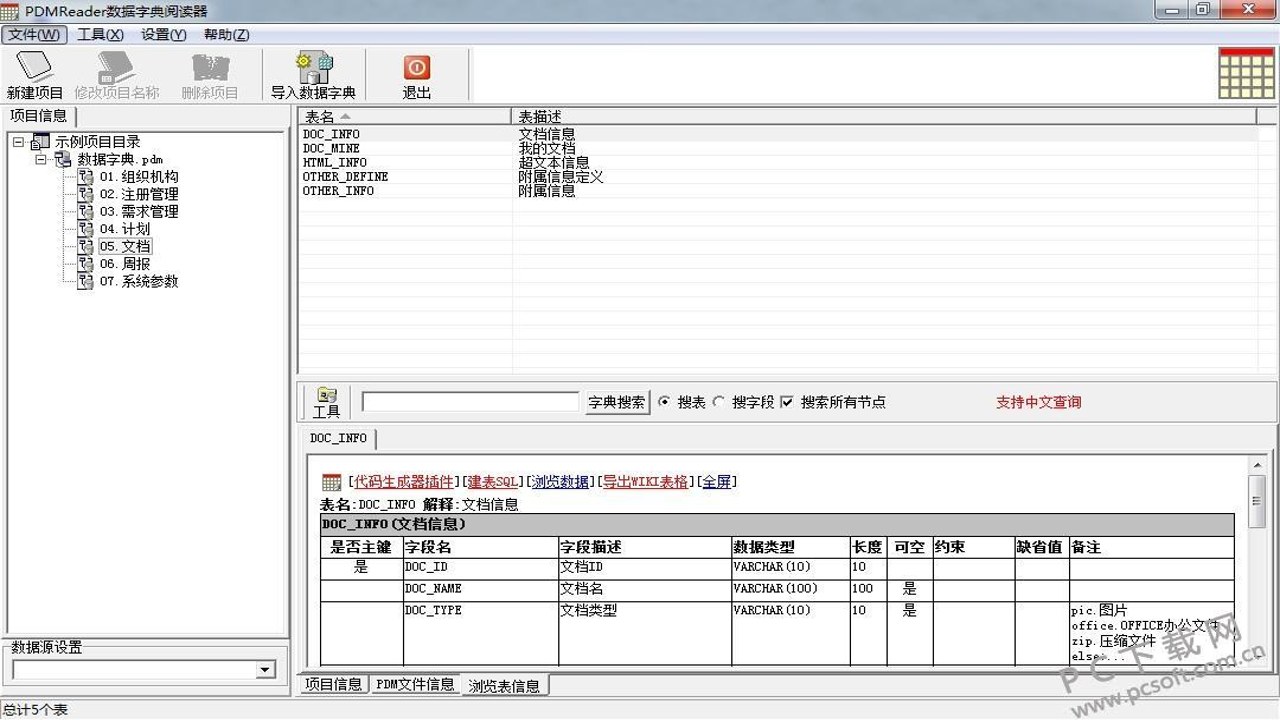Collapse the 数据字典.pdm tree node
The width and height of the screenshot is (1280, 720).
pos(41,159)
